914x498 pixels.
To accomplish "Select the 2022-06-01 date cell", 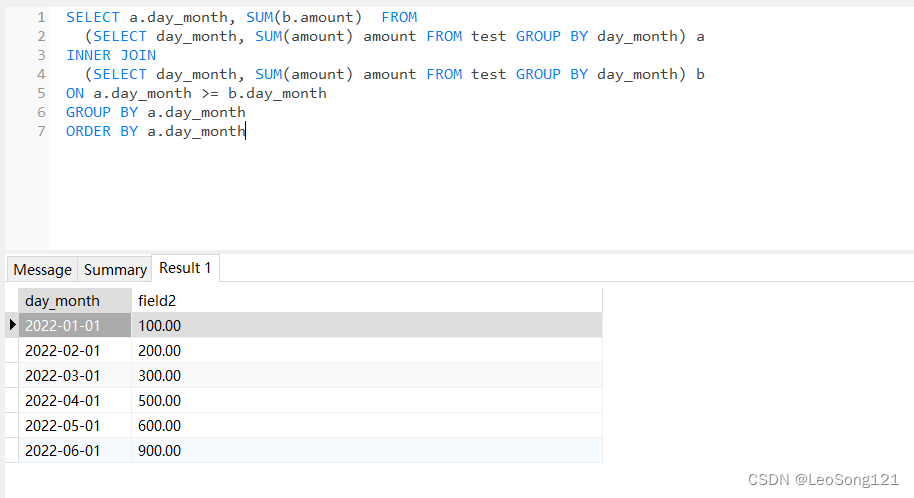I will pyautogui.click(x=63, y=450).
